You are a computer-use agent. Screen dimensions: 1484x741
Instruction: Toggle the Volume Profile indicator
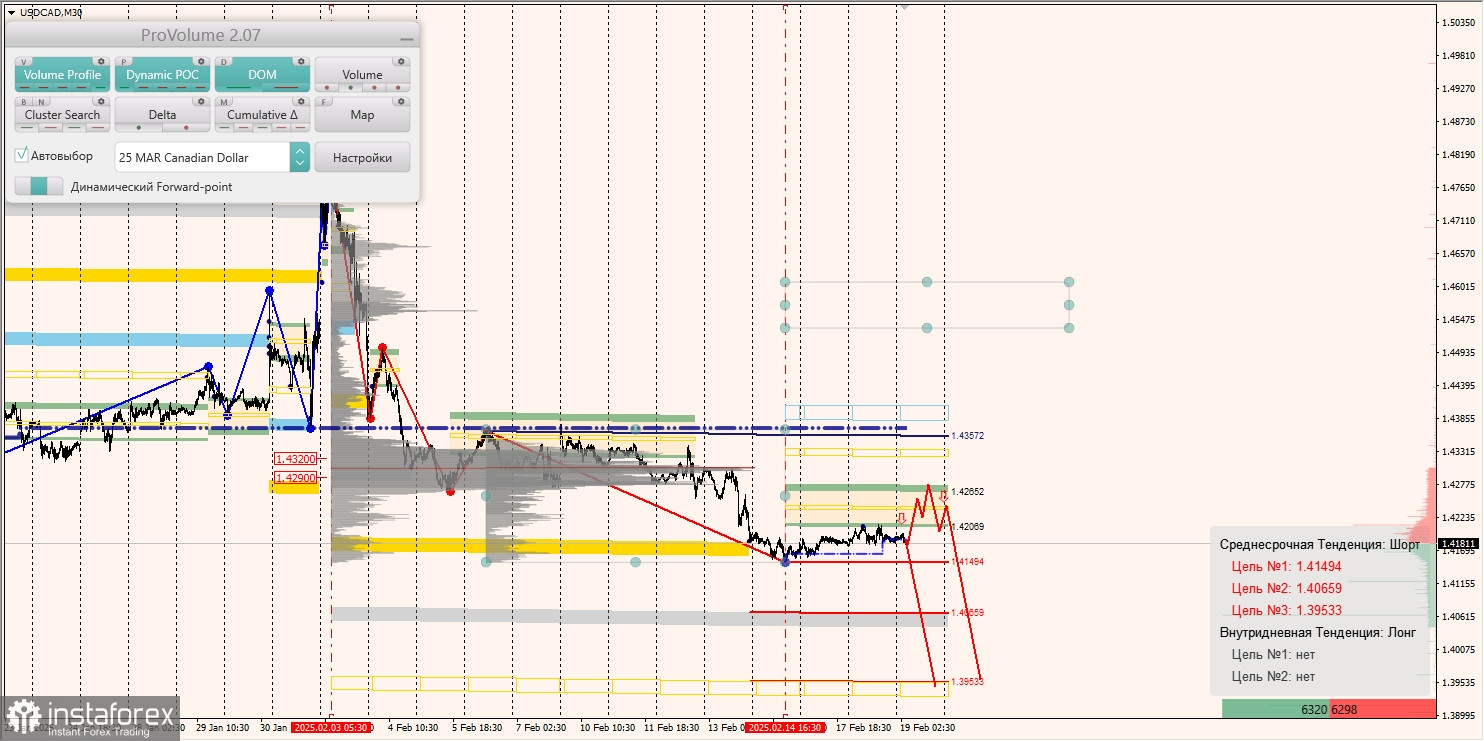pyautogui.click(x=62, y=75)
